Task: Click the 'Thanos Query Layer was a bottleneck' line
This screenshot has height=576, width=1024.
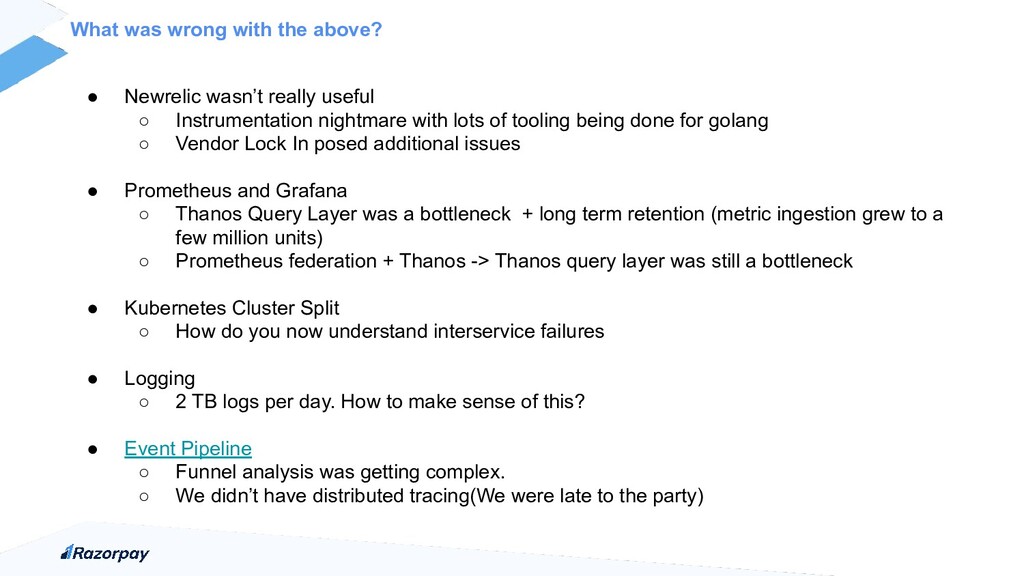Action: pyautogui.click(x=558, y=214)
